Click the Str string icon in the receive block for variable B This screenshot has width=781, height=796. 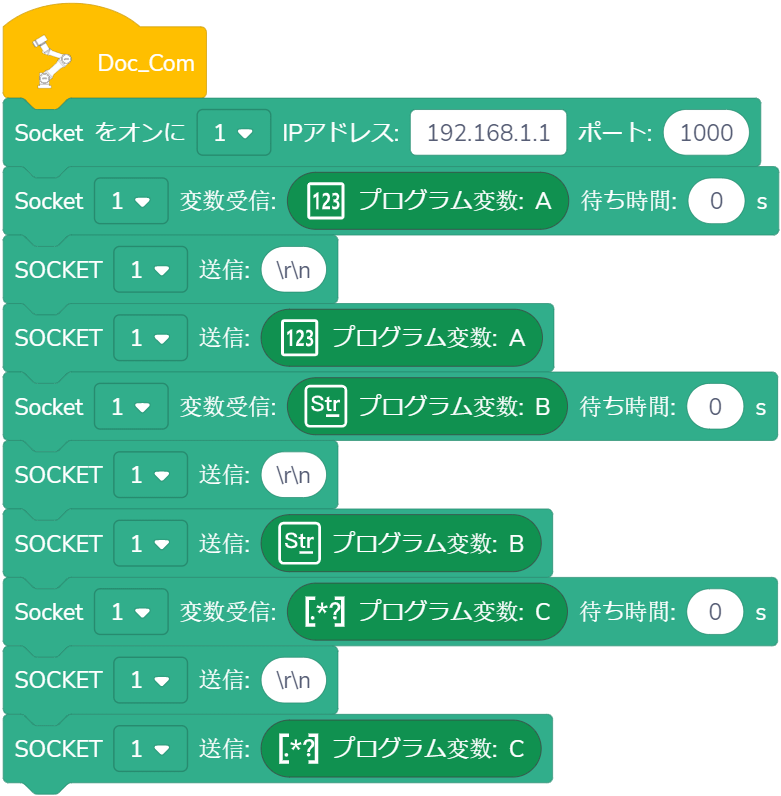(326, 407)
